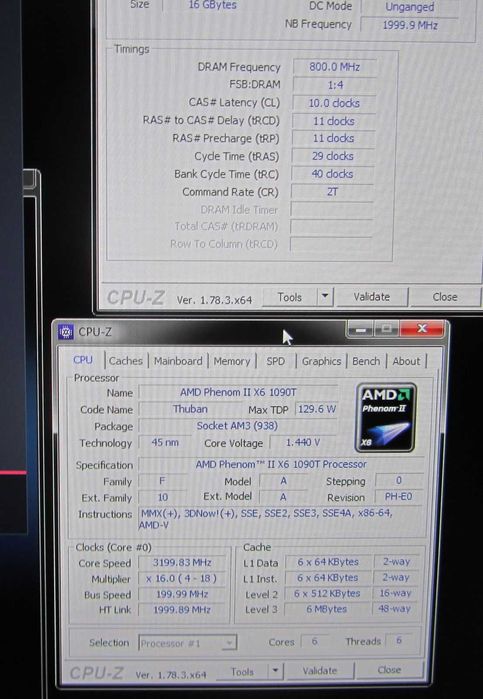Select the CPU tab
This screenshot has width=483, height=699.
83,360
